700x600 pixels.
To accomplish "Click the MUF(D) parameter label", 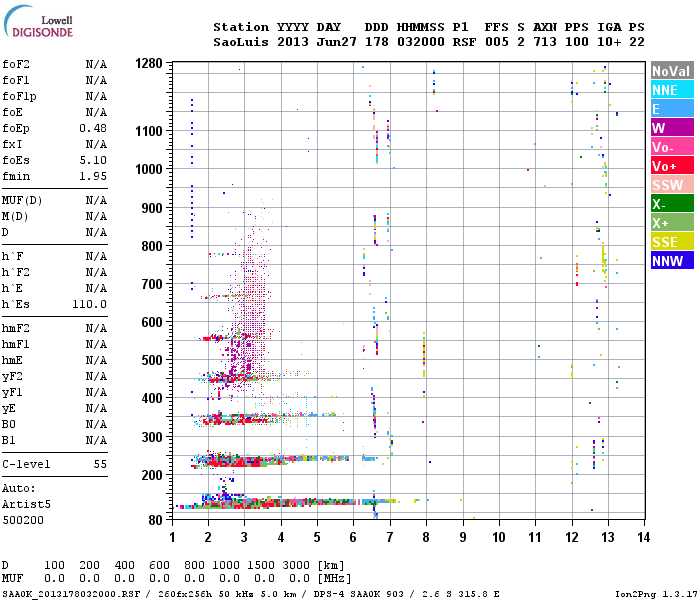I will [x=22, y=200].
